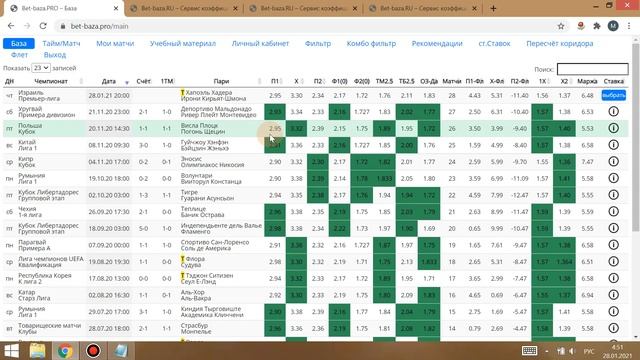Open info icon for Кипр Кубок row
This screenshot has width=640, height=360.
tap(613, 162)
